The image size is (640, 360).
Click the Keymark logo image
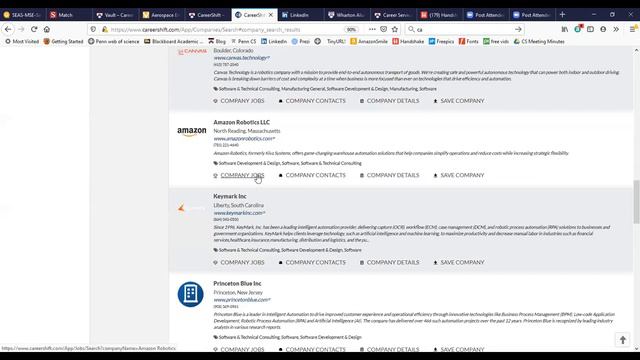(191, 209)
